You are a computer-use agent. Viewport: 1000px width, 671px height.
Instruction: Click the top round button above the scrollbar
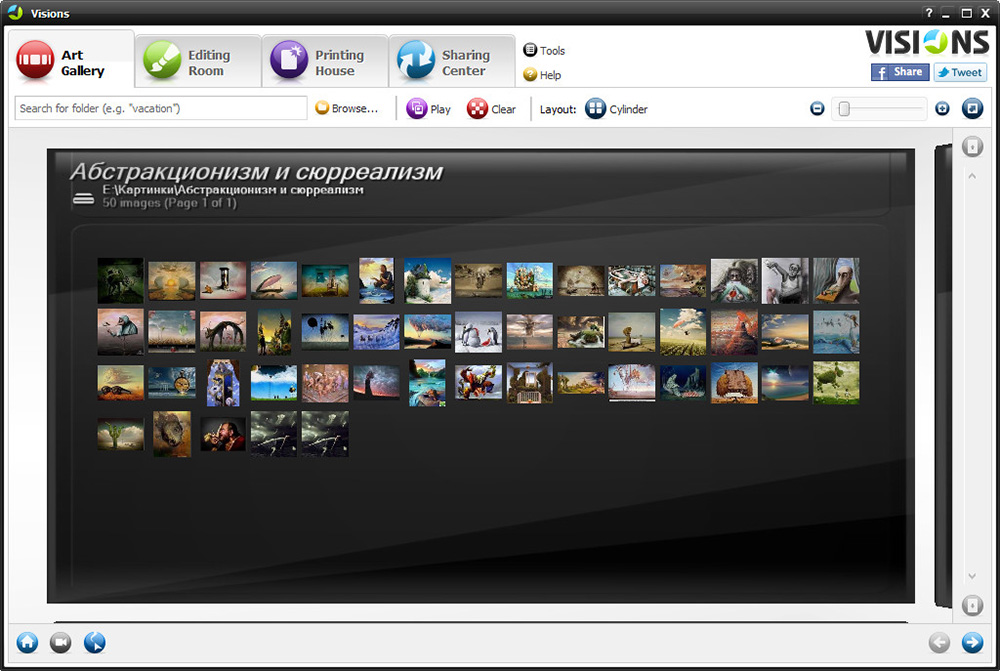click(x=972, y=147)
